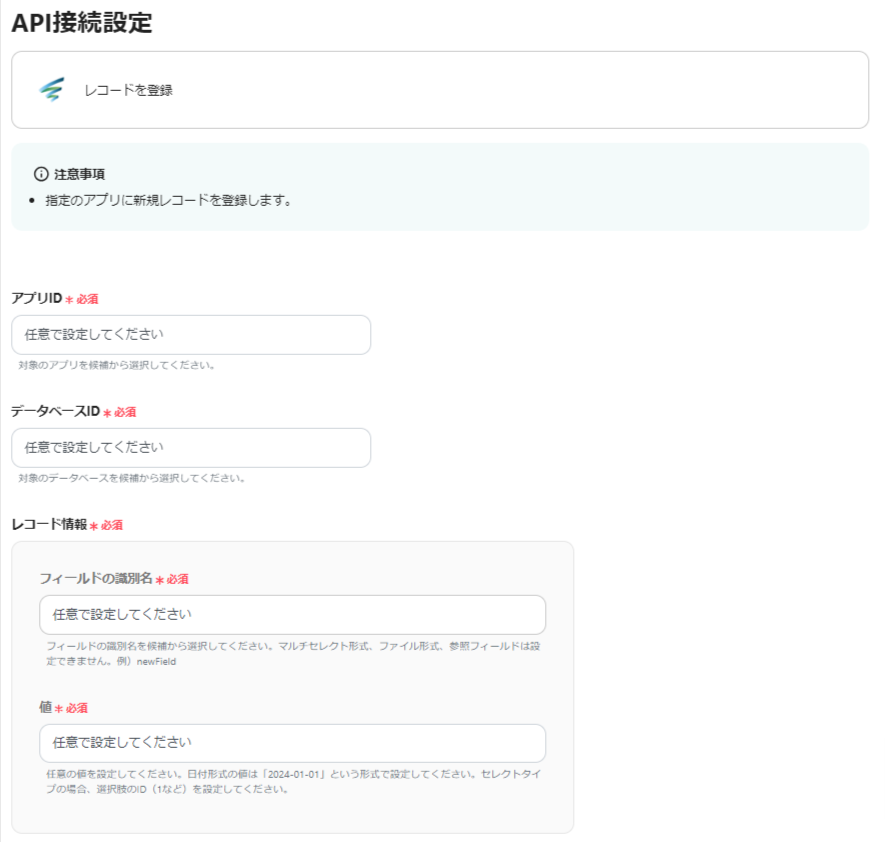Expand the フィールドの識別名 candidate list

pyautogui.click(x=292, y=615)
